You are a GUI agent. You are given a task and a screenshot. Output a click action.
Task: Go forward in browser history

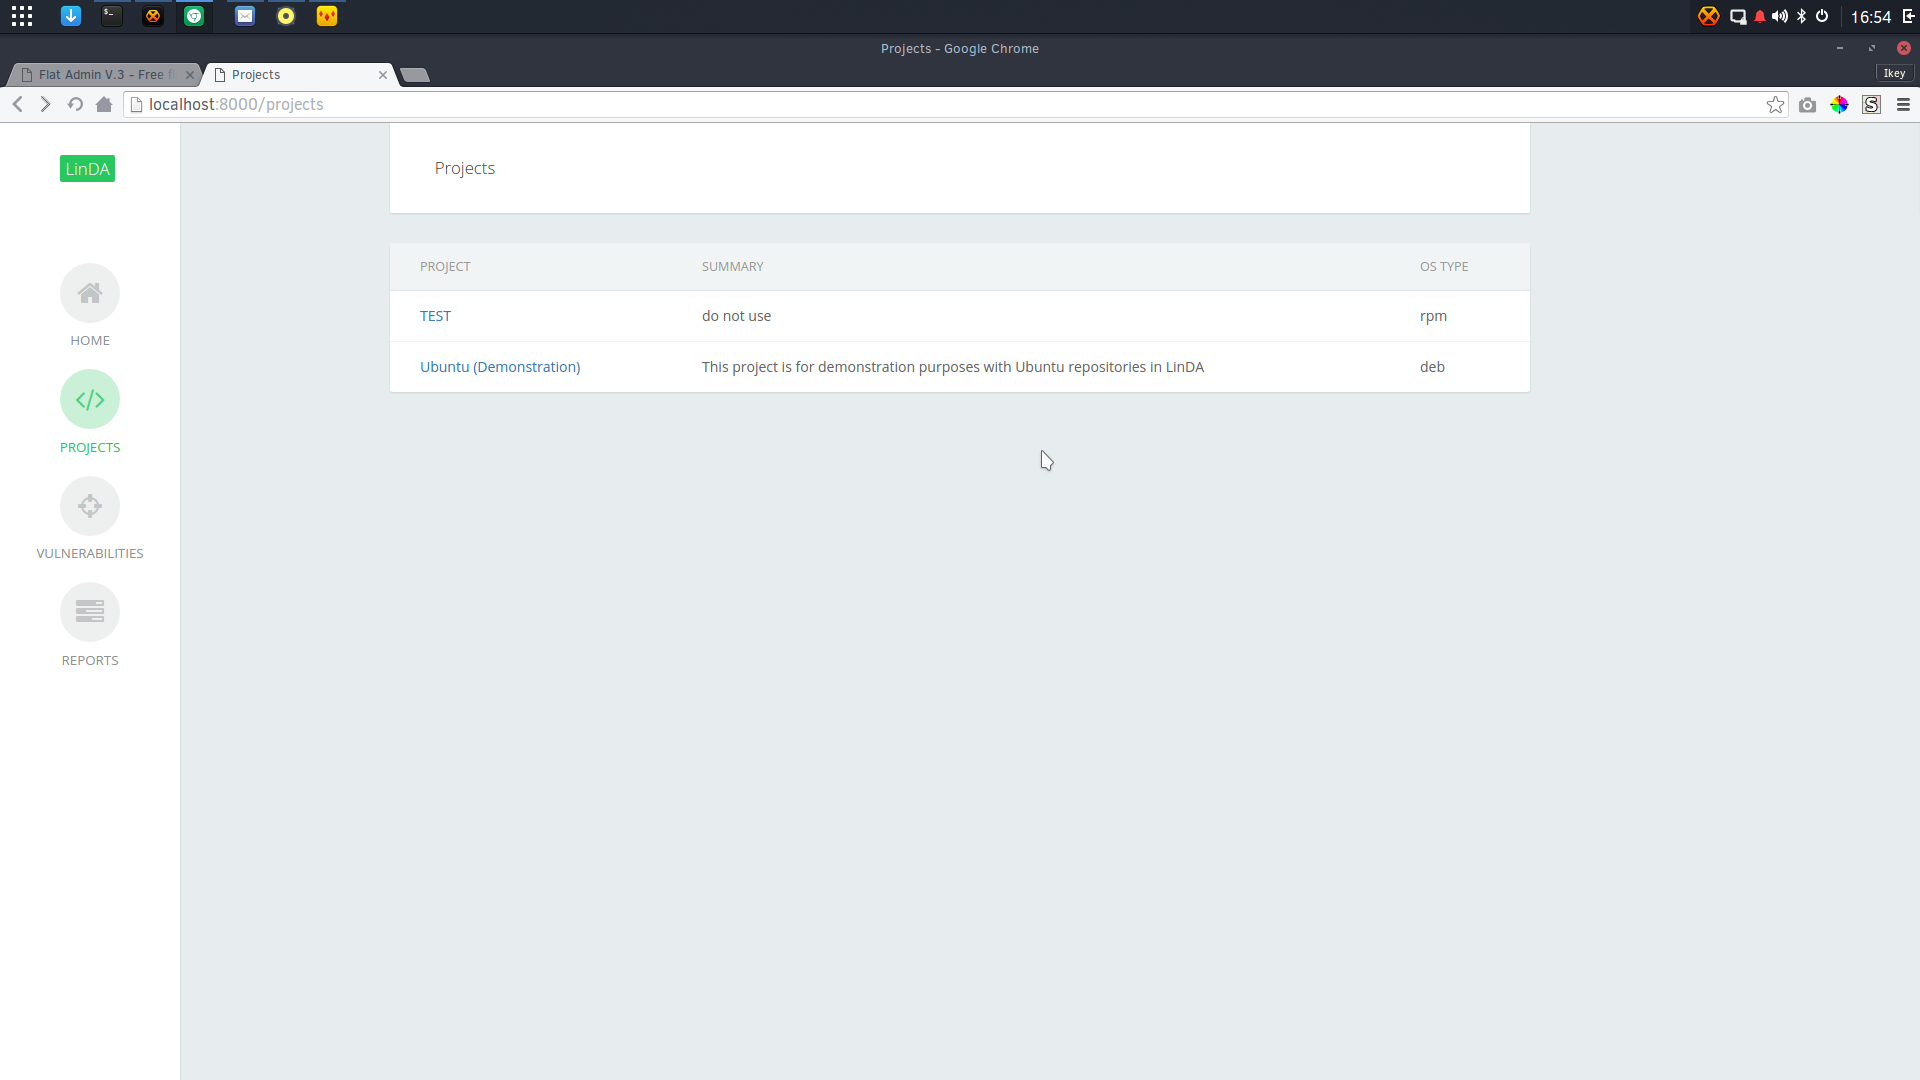coord(45,104)
